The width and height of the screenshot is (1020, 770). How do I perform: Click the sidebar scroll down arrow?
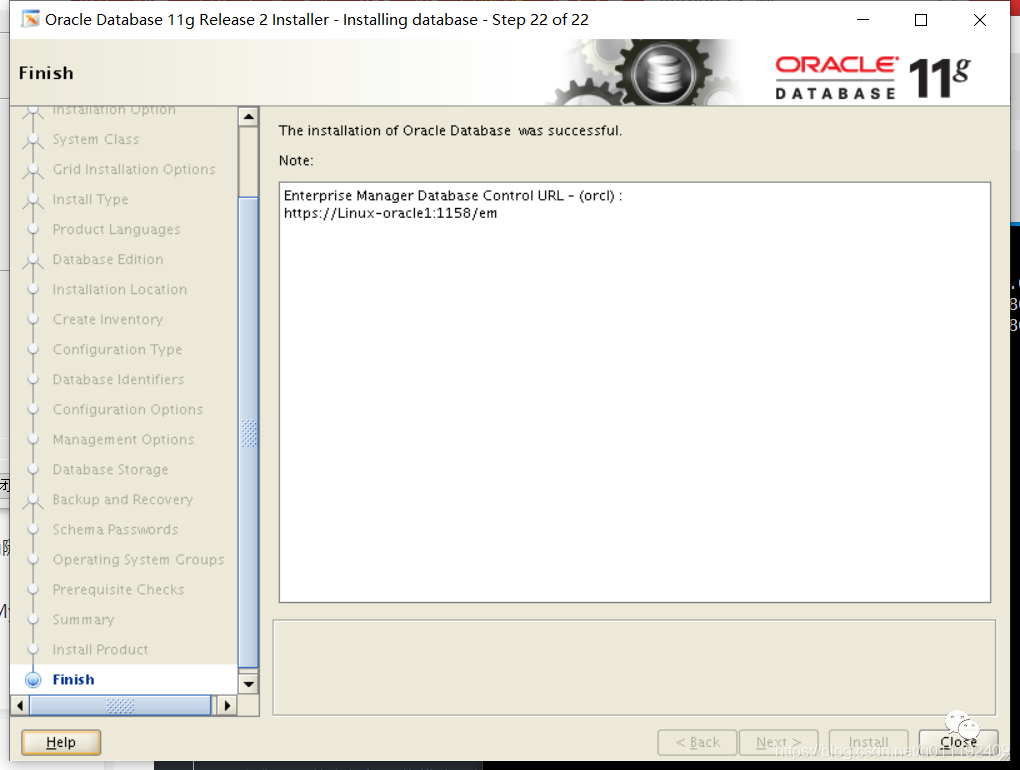248,684
